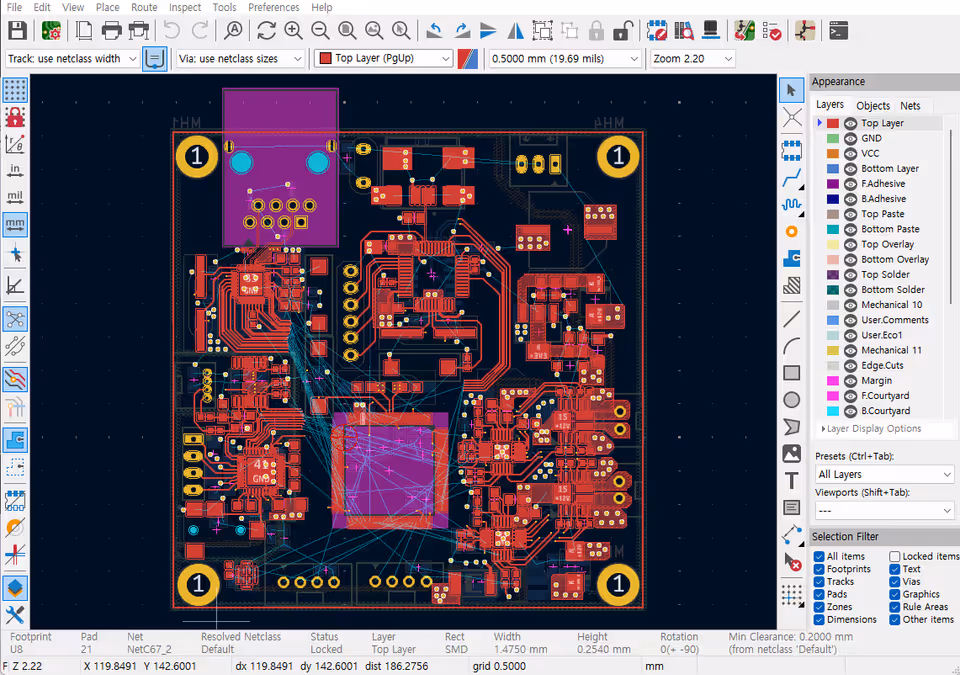
Task: Click the Lock items icon
Action: (596, 31)
